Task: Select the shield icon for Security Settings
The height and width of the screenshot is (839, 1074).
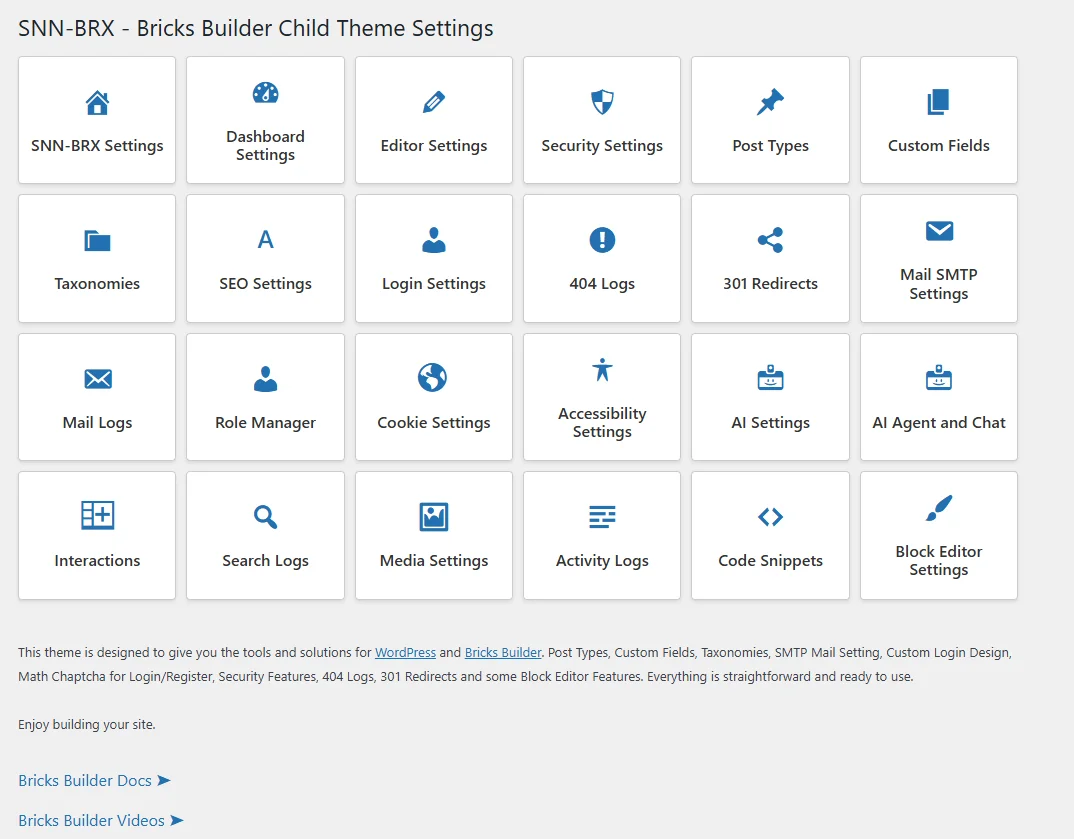Action: tap(602, 102)
